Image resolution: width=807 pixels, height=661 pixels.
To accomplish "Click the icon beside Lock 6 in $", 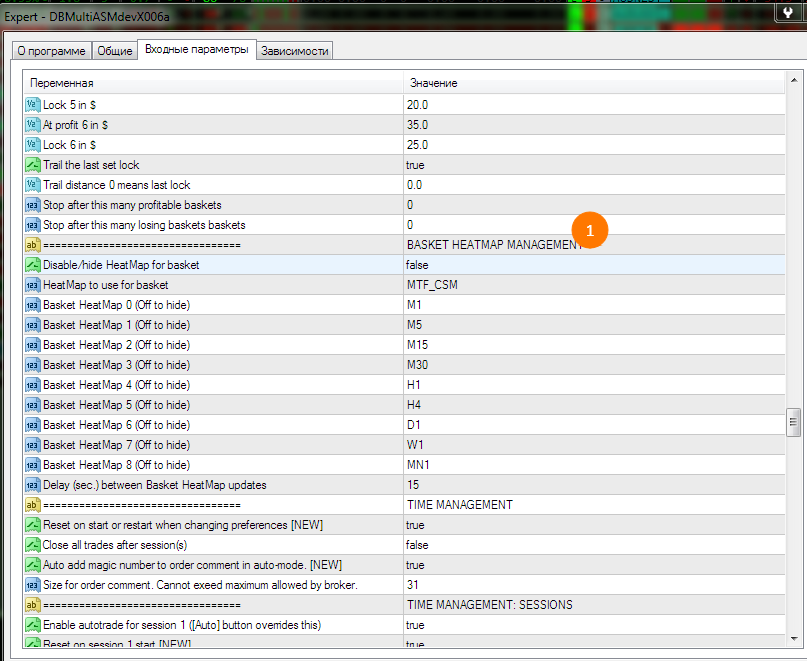I will 32,145.
